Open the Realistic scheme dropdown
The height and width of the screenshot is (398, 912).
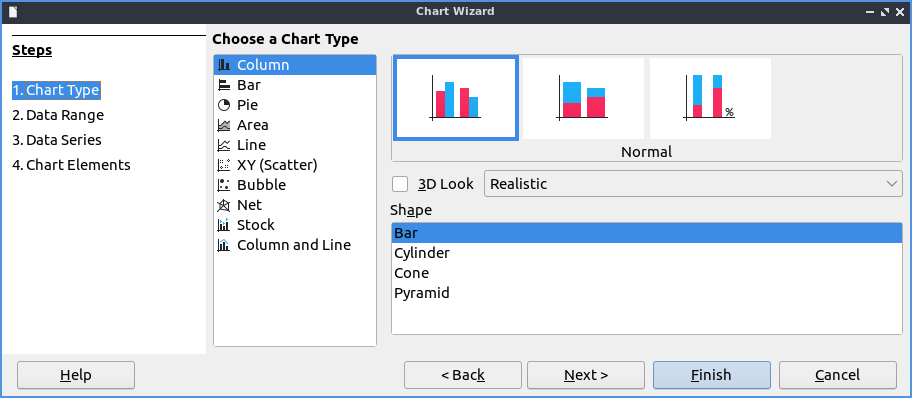(693, 184)
